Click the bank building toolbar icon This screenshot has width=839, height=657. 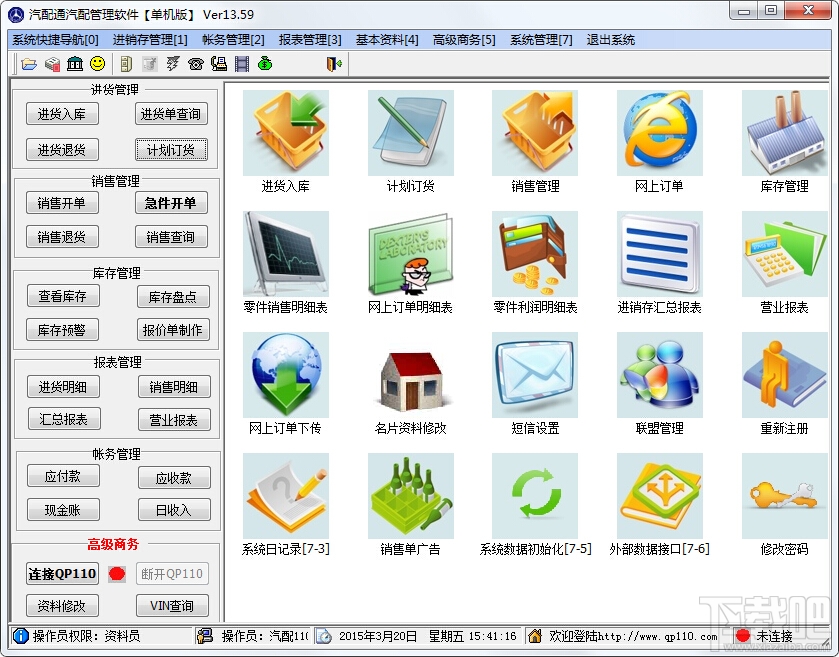click(75, 64)
